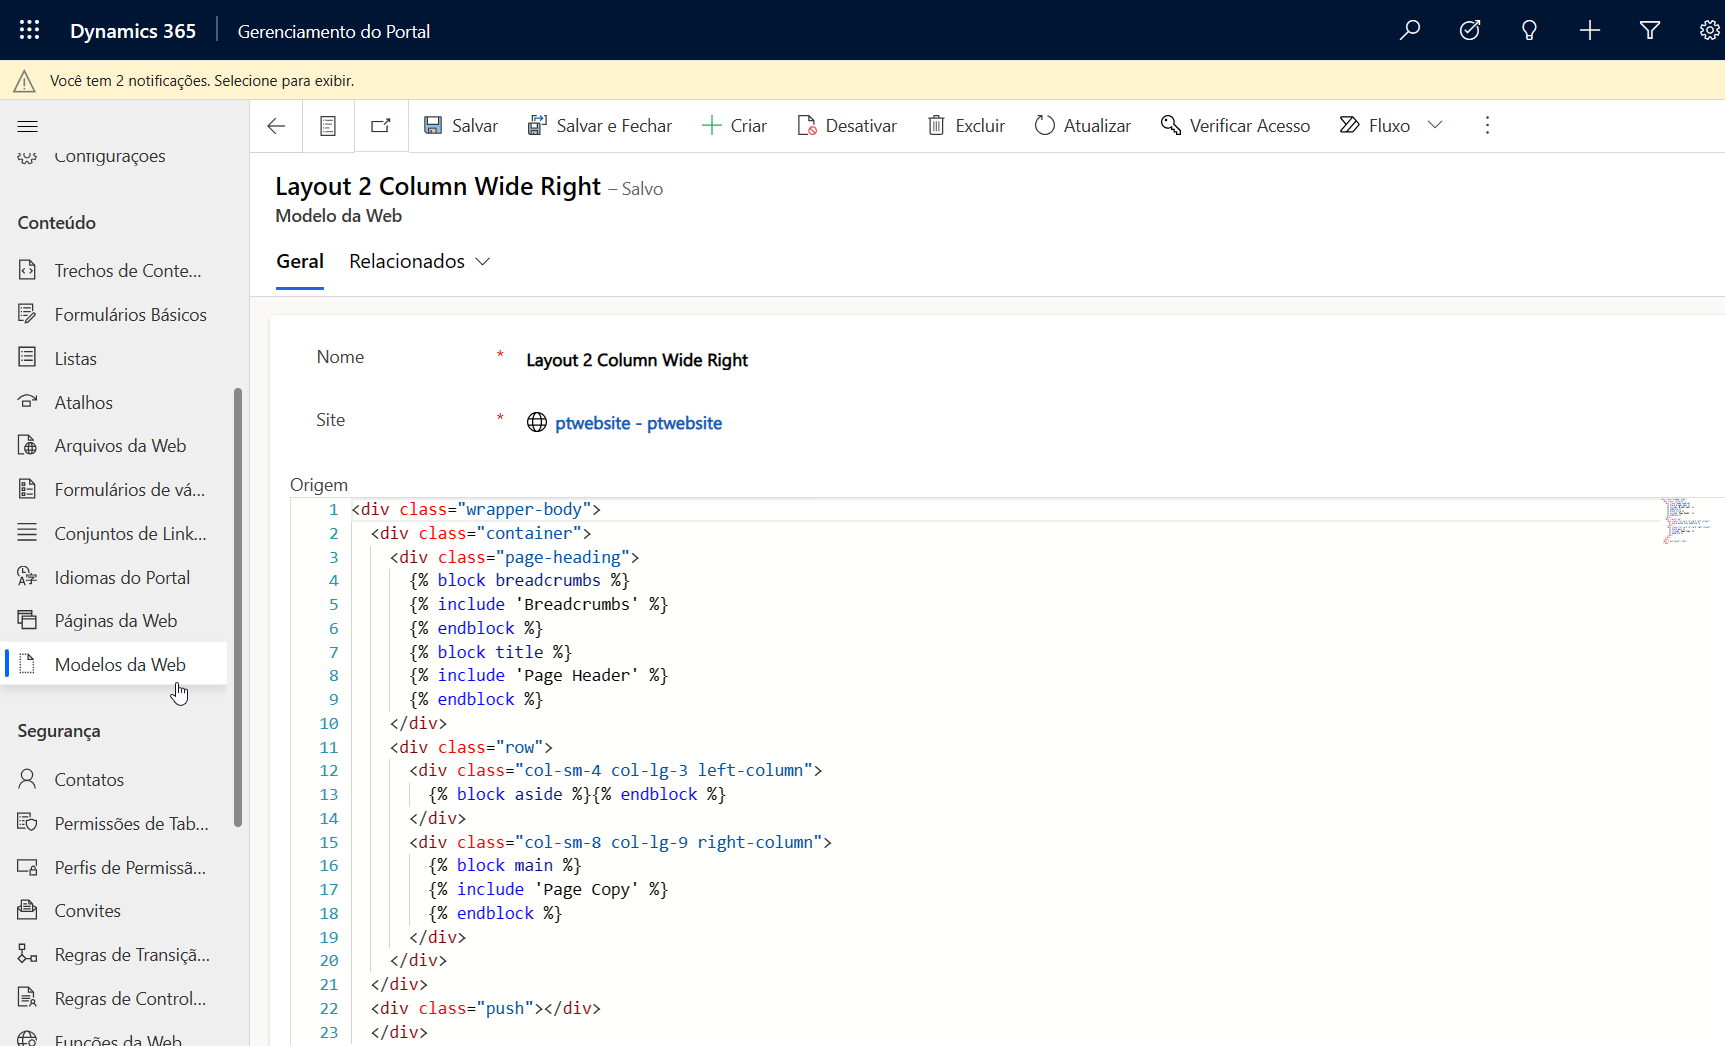Open the assistant lightbulb icon
Screen dimensions: 1725x1046
click(x=1529, y=30)
